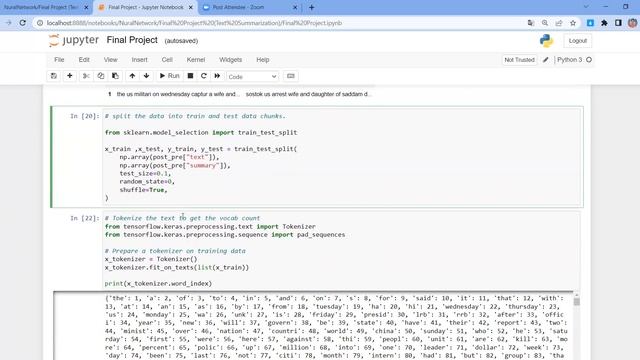The image size is (640, 360).
Task: Open the browser zoom magnifier icon
Action: pos(545,23)
